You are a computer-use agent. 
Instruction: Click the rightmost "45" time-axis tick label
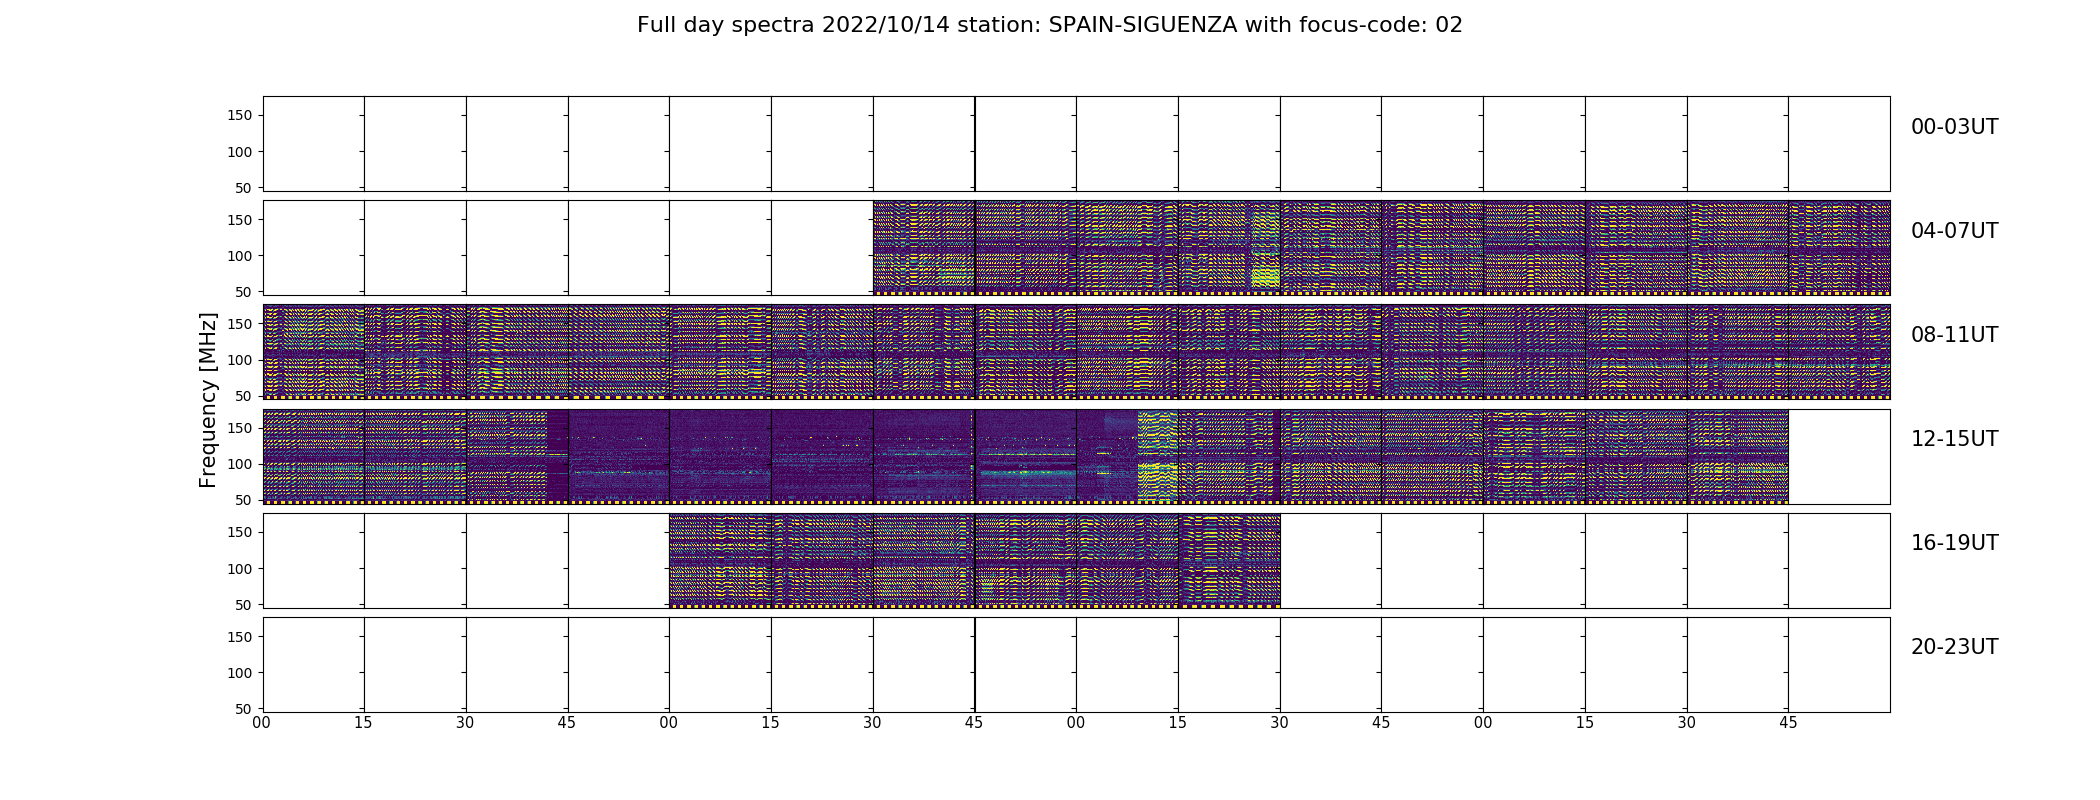tap(1788, 723)
